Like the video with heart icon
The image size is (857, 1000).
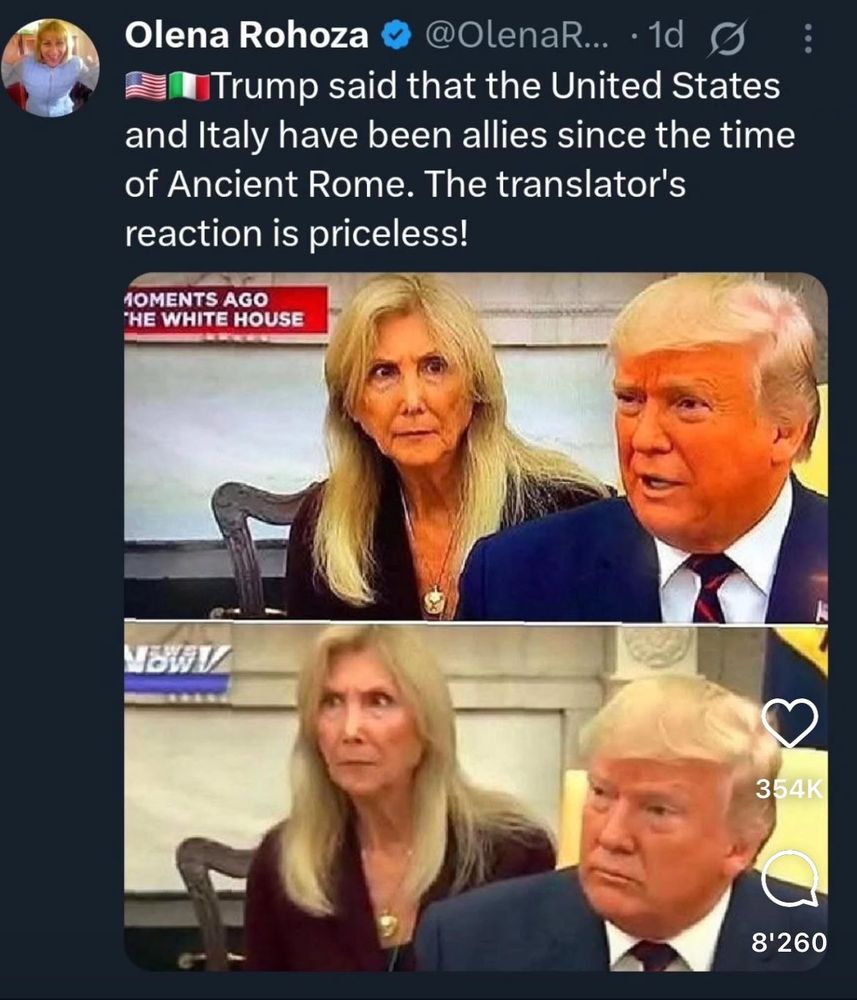point(789,723)
